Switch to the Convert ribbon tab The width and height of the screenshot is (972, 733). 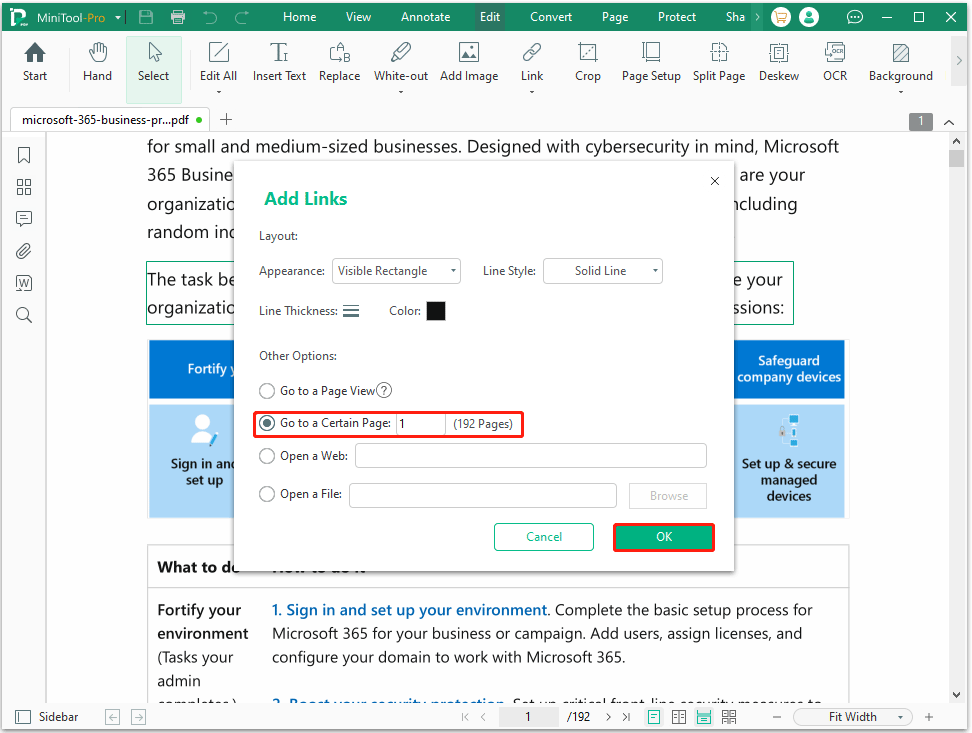[x=550, y=16]
